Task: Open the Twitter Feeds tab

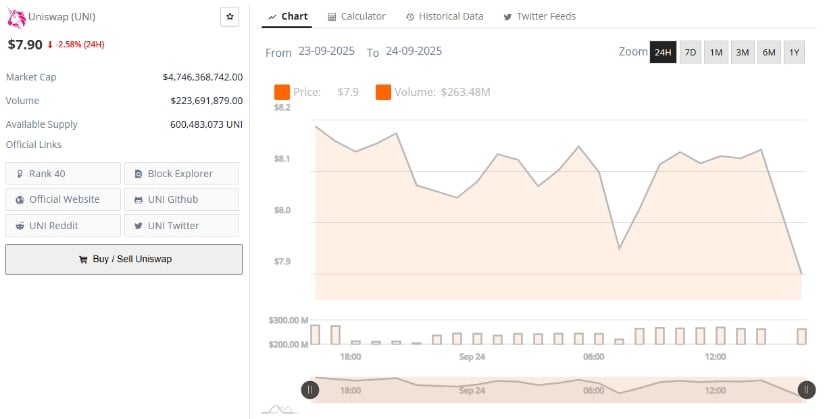Action: (x=539, y=17)
